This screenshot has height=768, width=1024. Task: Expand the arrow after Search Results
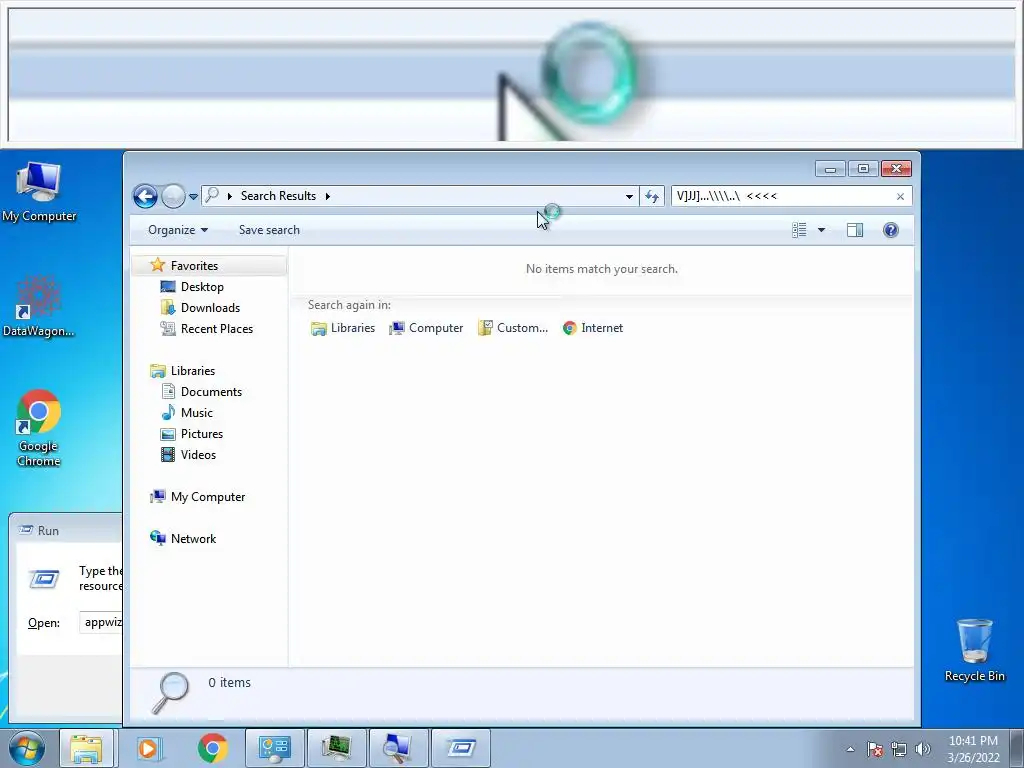pos(327,196)
